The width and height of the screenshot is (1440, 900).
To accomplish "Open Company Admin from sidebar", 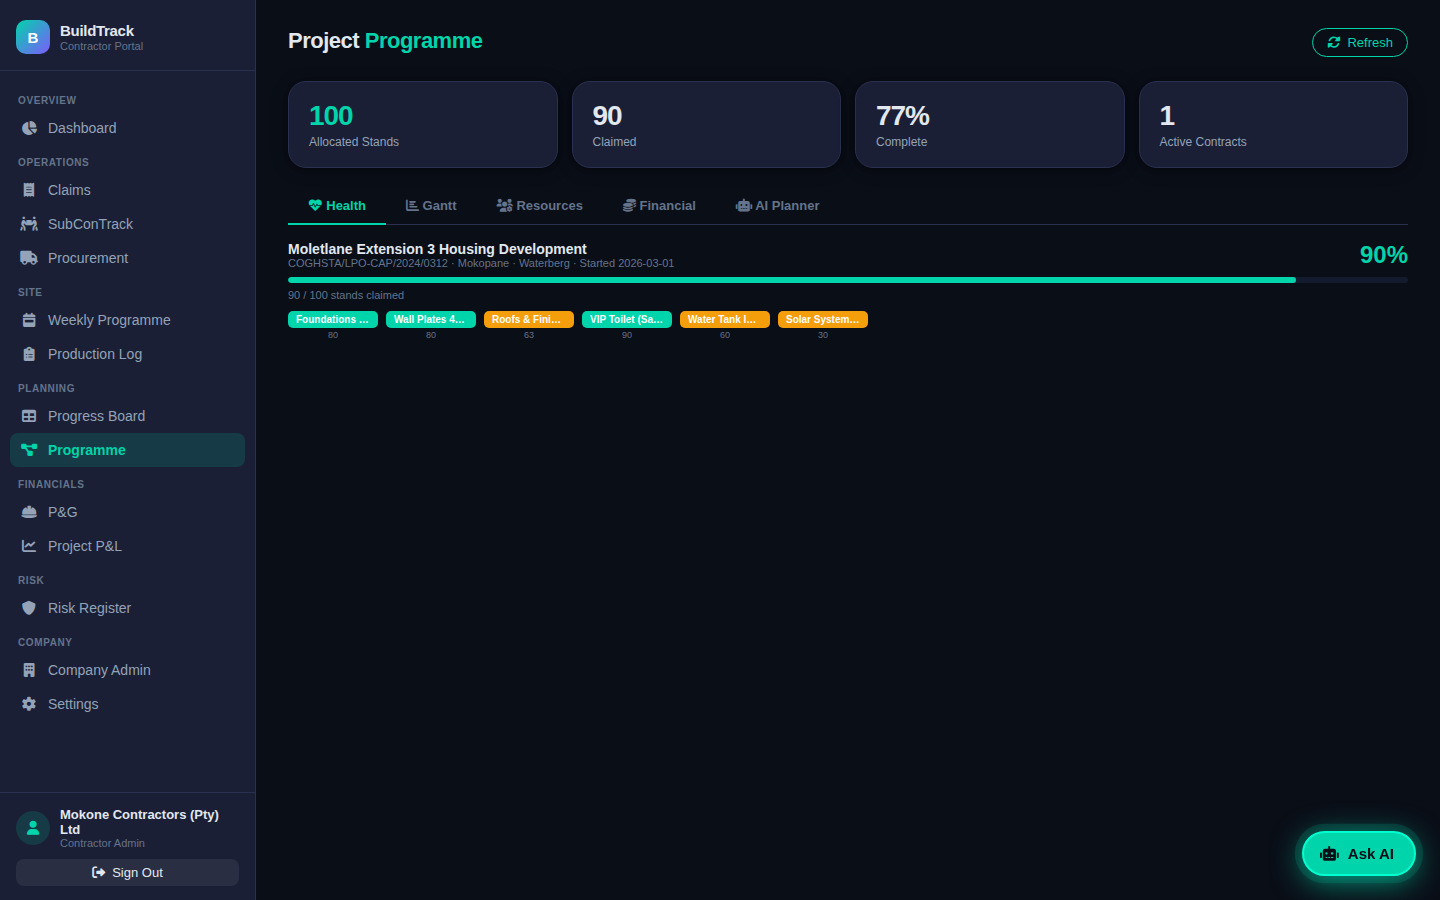I will 127,670.
